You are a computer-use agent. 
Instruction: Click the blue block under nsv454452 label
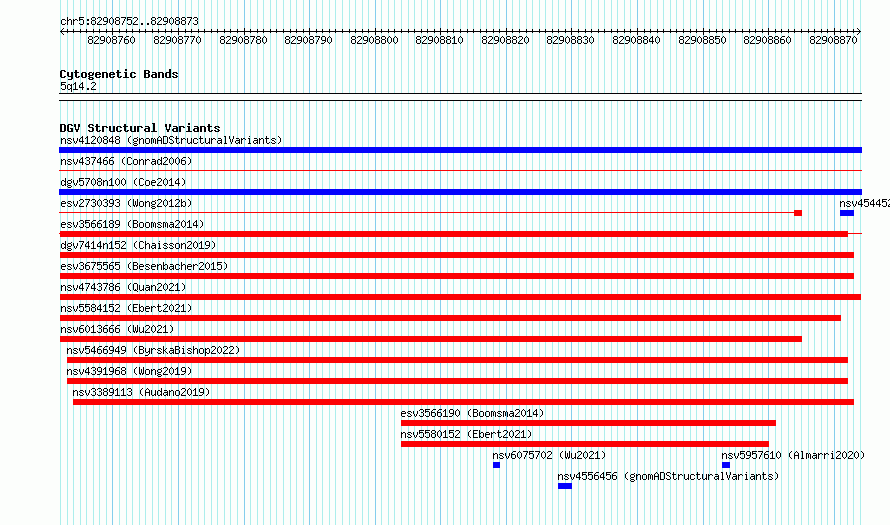click(x=847, y=213)
